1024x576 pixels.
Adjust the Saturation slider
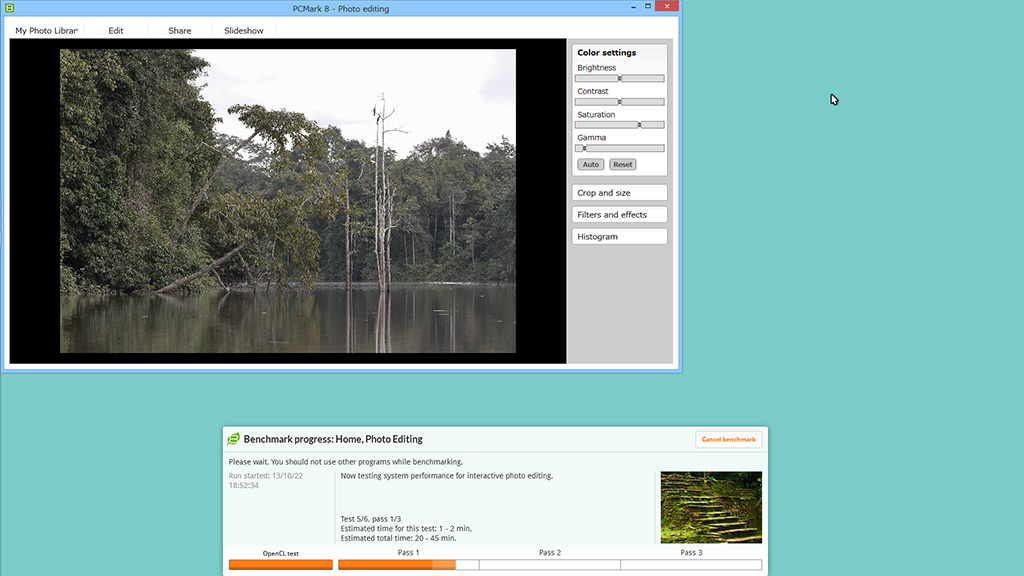[x=620, y=125]
